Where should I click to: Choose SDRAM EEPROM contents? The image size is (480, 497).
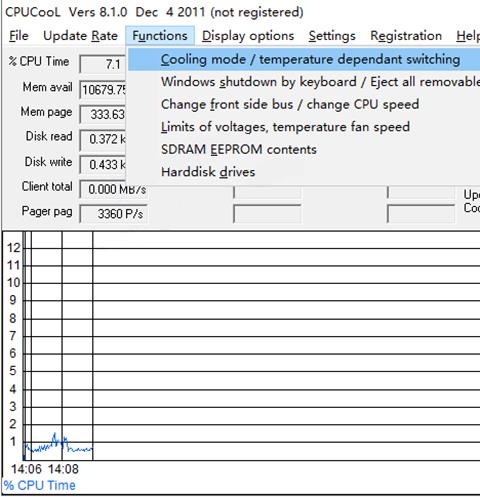[304, 149]
